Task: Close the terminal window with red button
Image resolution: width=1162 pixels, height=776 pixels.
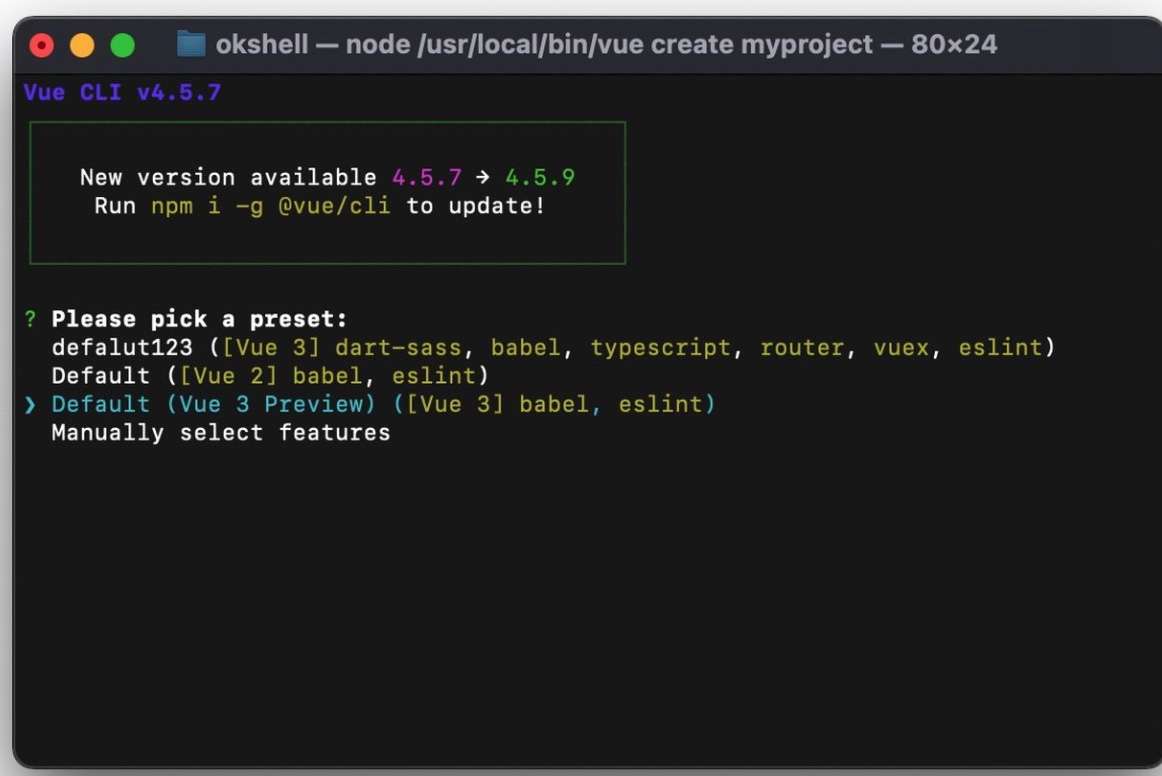Action: (42, 46)
